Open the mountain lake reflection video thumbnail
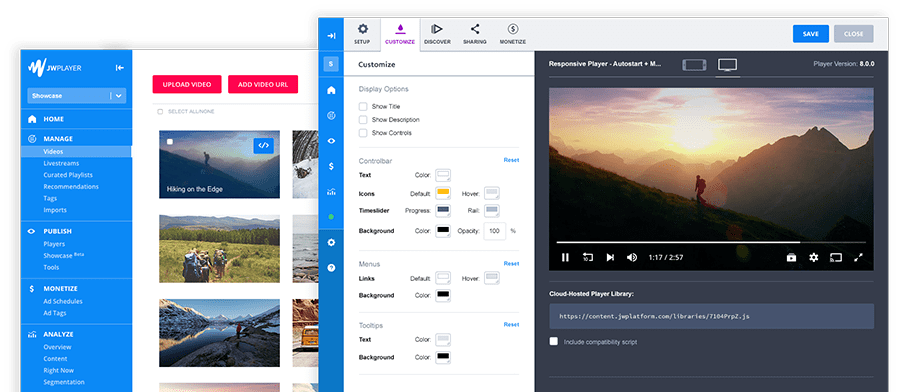The width and height of the screenshot is (900, 392). click(219, 333)
